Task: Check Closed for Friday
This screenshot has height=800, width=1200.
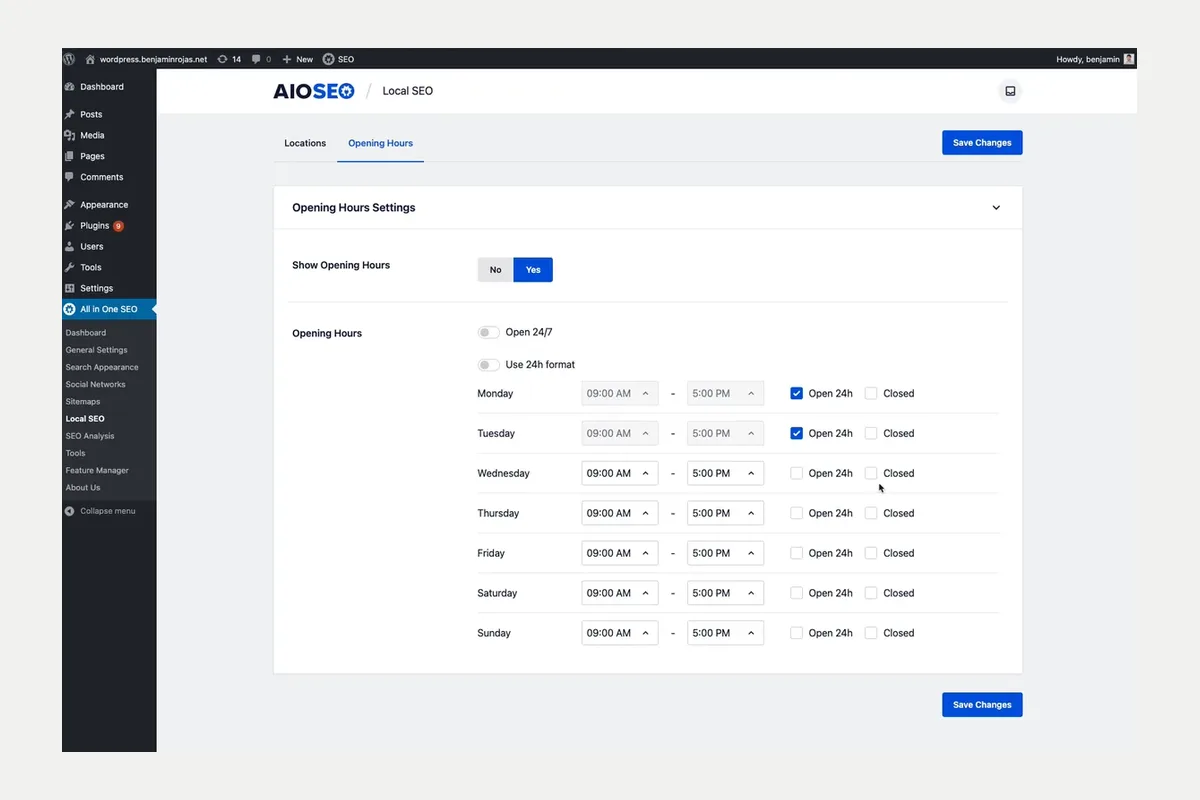Action: coord(871,553)
